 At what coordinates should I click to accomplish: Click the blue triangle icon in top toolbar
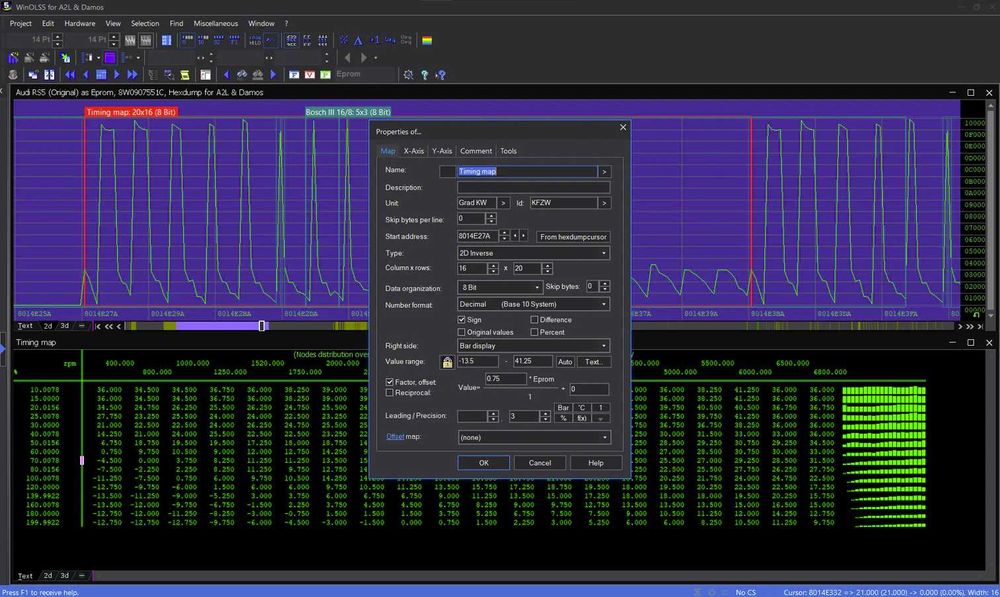coord(358,40)
